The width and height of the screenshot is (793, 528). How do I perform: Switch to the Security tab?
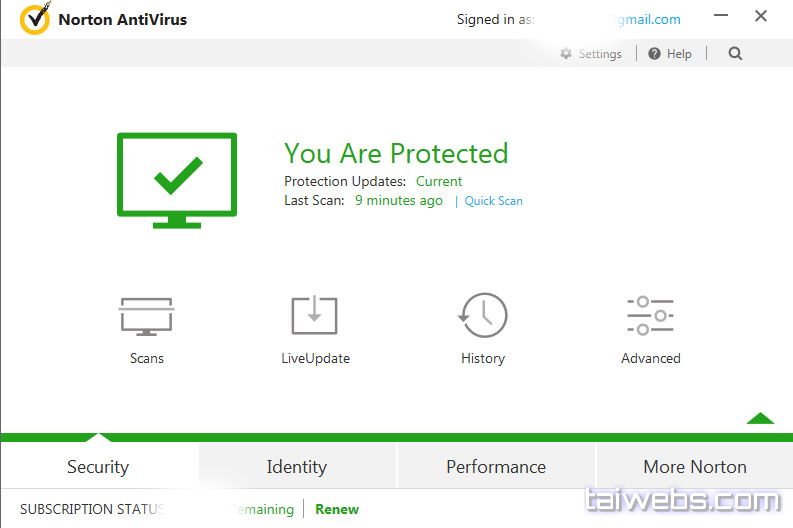(98, 467)
